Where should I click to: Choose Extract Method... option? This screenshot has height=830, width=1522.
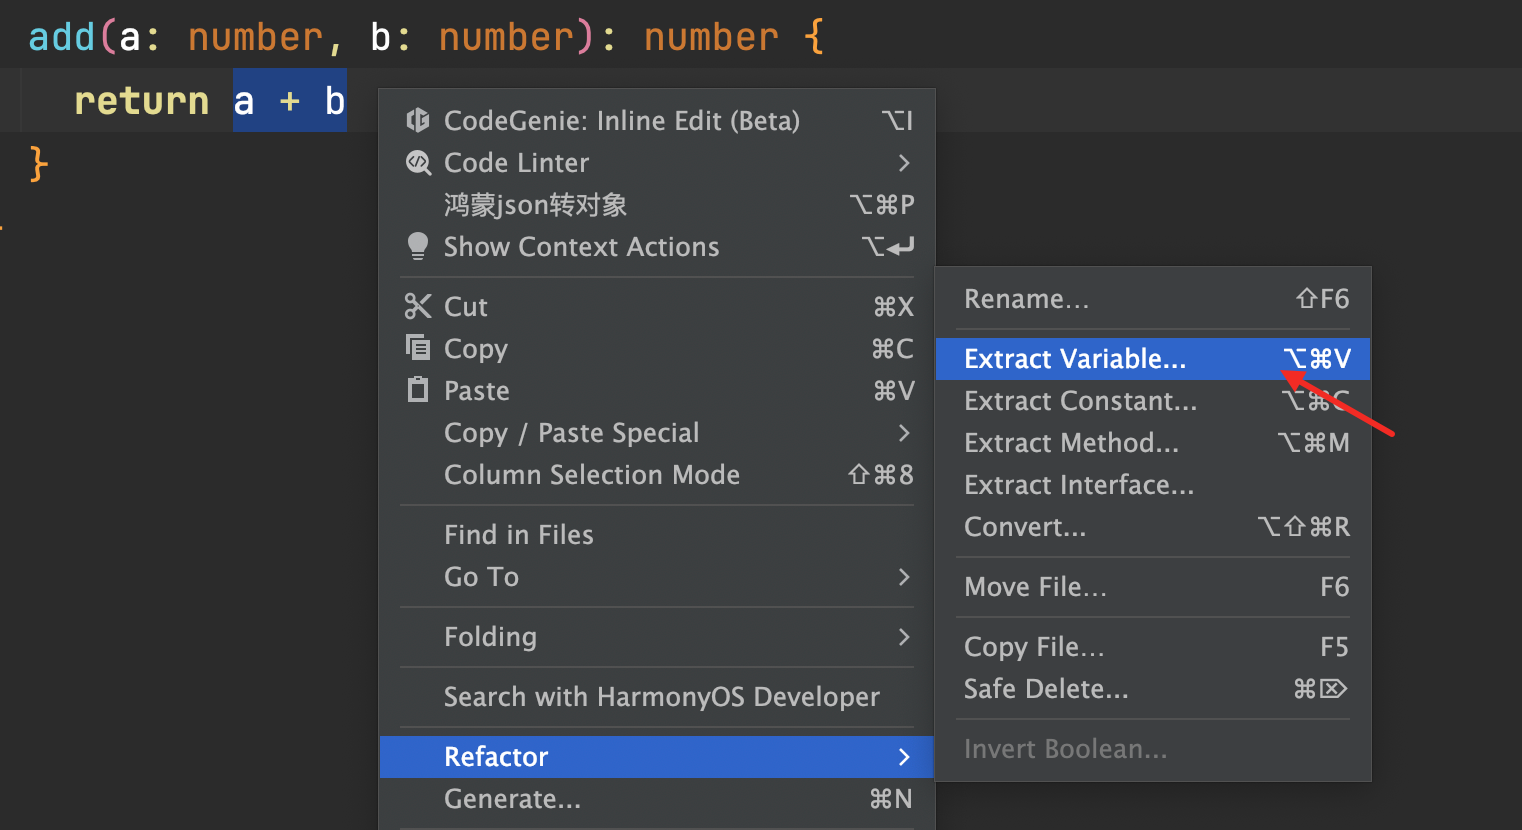coord(1071,443)
